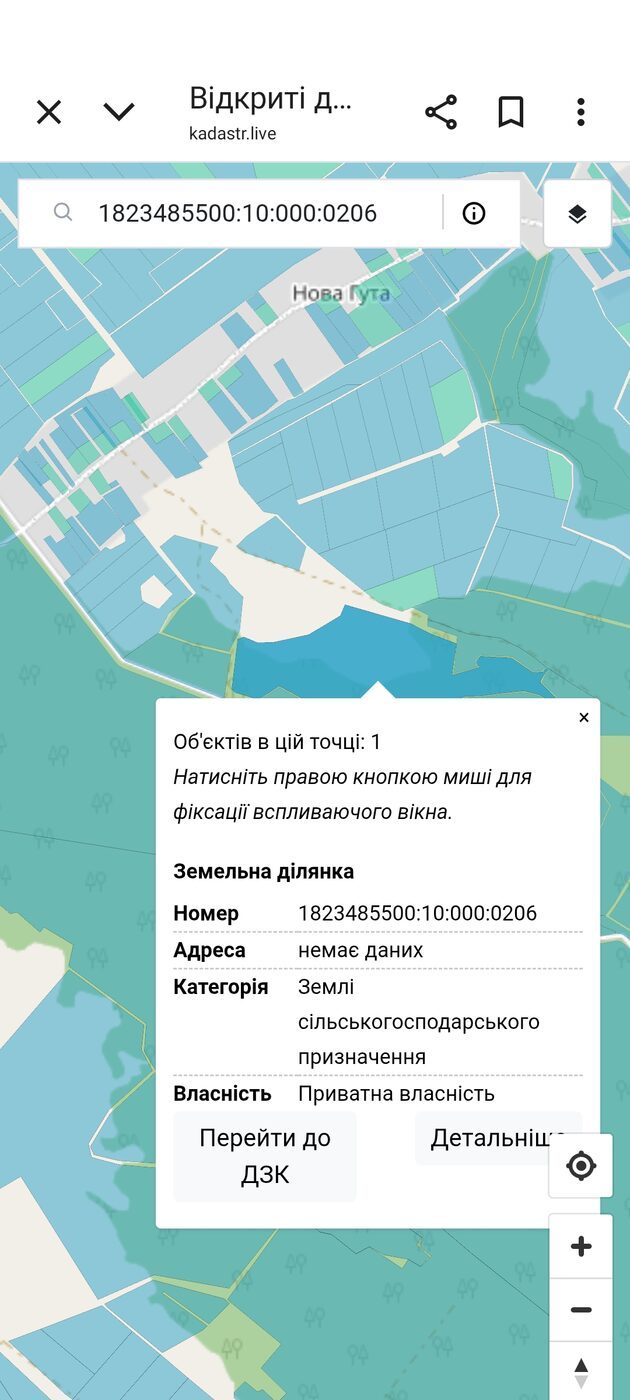
Task: Reset map bearing with compass button
Action: tap(581, 1371)
